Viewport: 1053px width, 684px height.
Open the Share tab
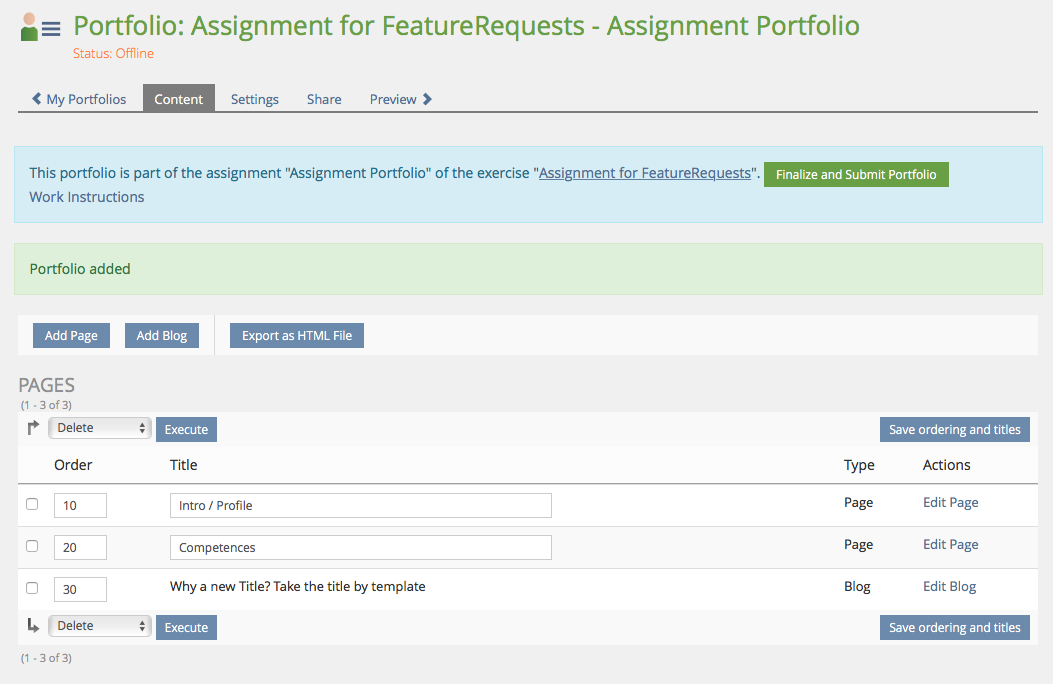(x=324, y=99)
